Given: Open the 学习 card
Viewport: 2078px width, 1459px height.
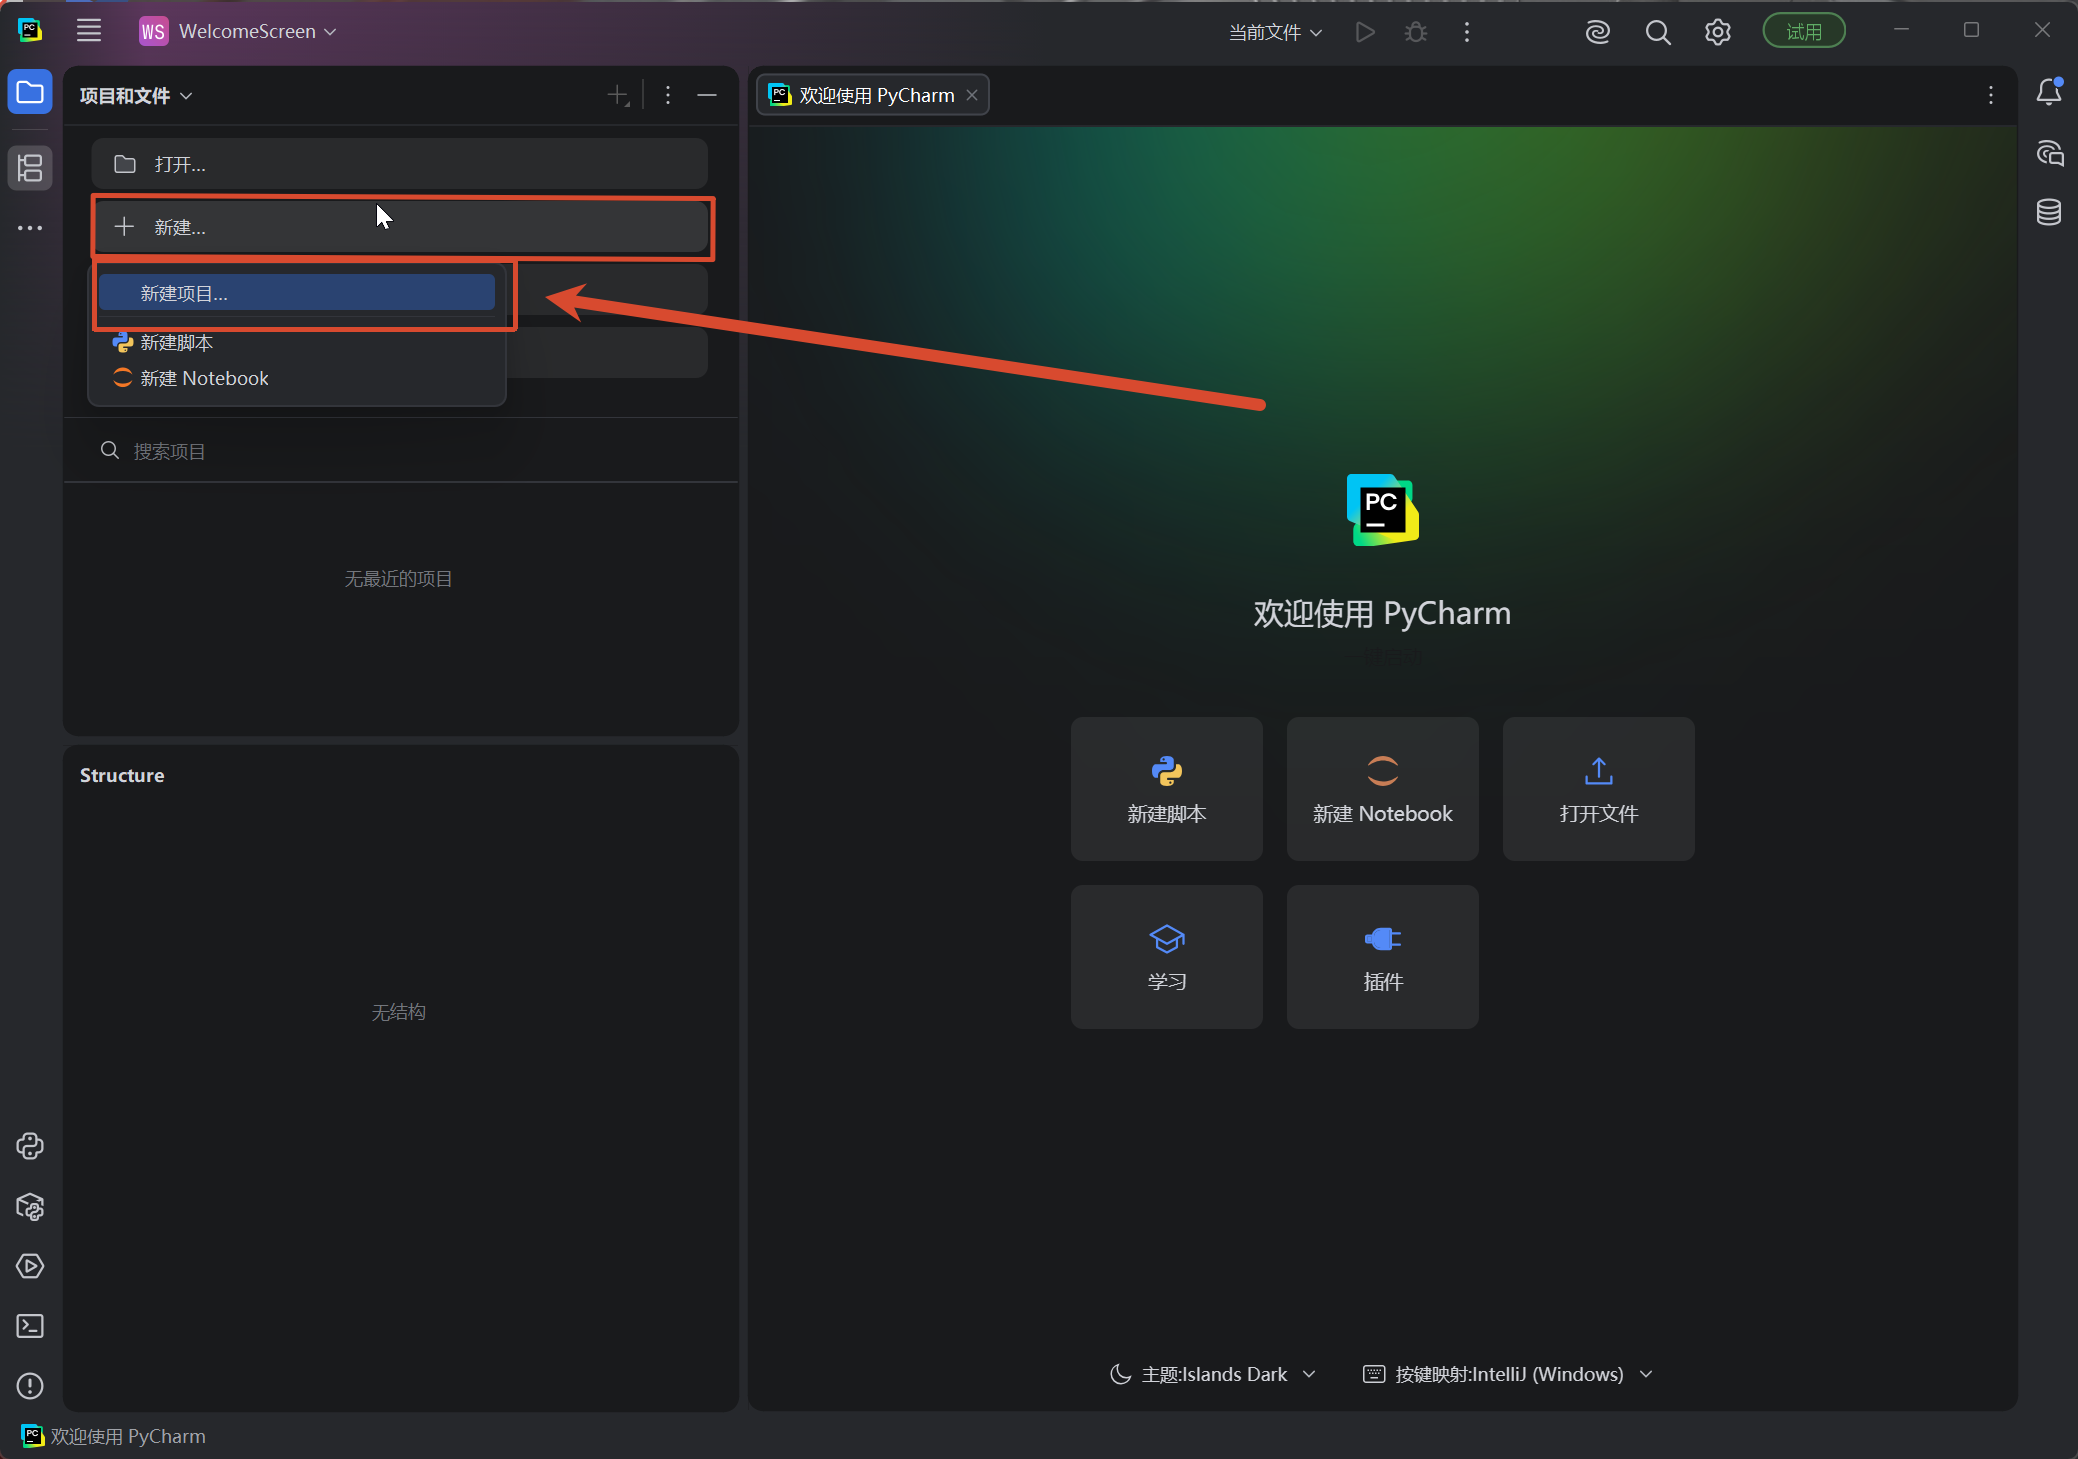Looking at the screenshot, I should (1167, 957).
